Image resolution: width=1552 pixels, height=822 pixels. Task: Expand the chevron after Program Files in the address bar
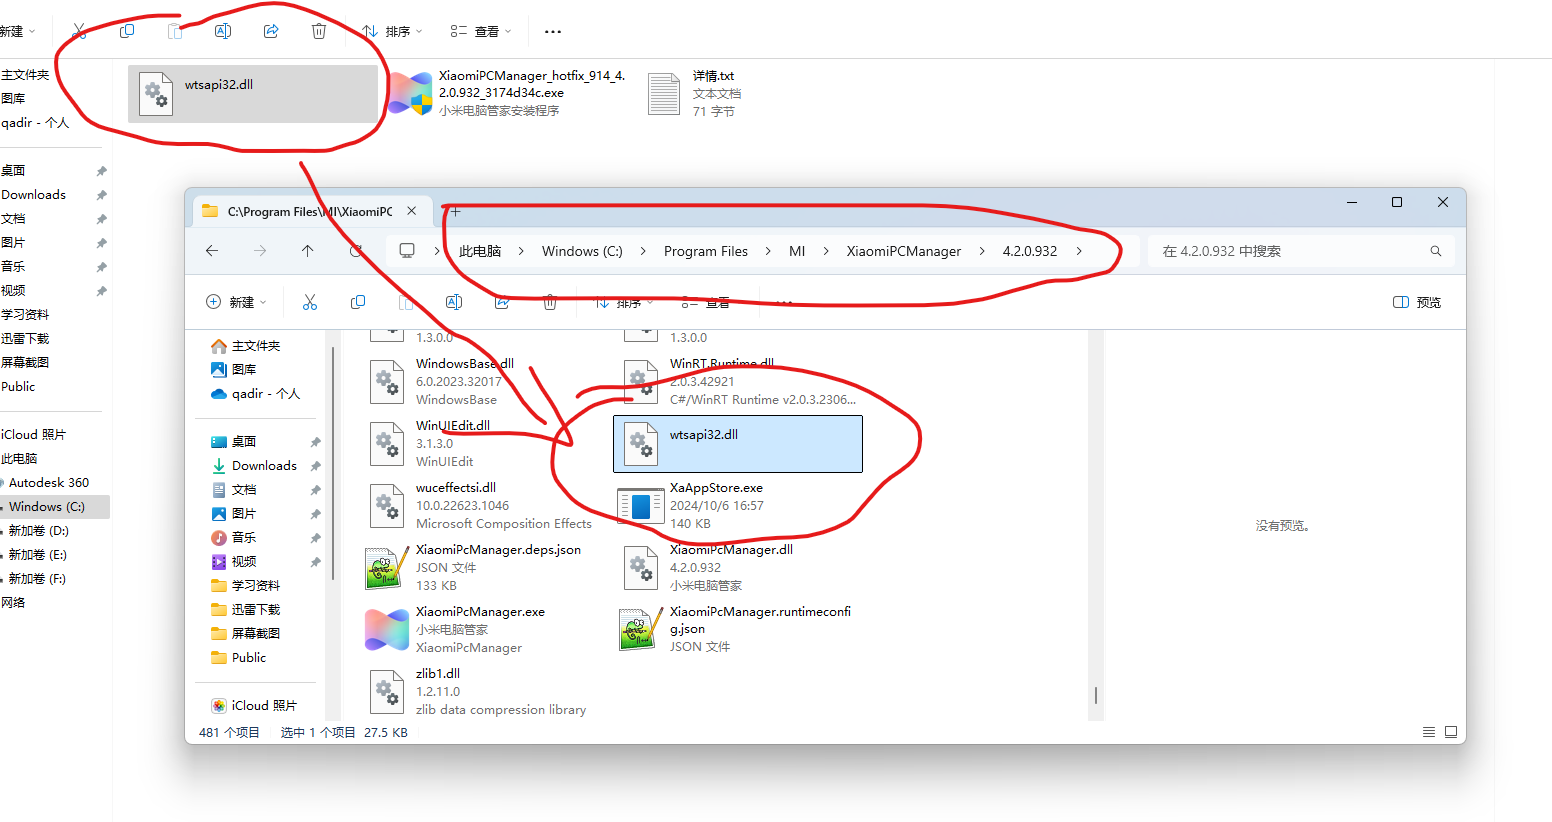click(767, 251)
